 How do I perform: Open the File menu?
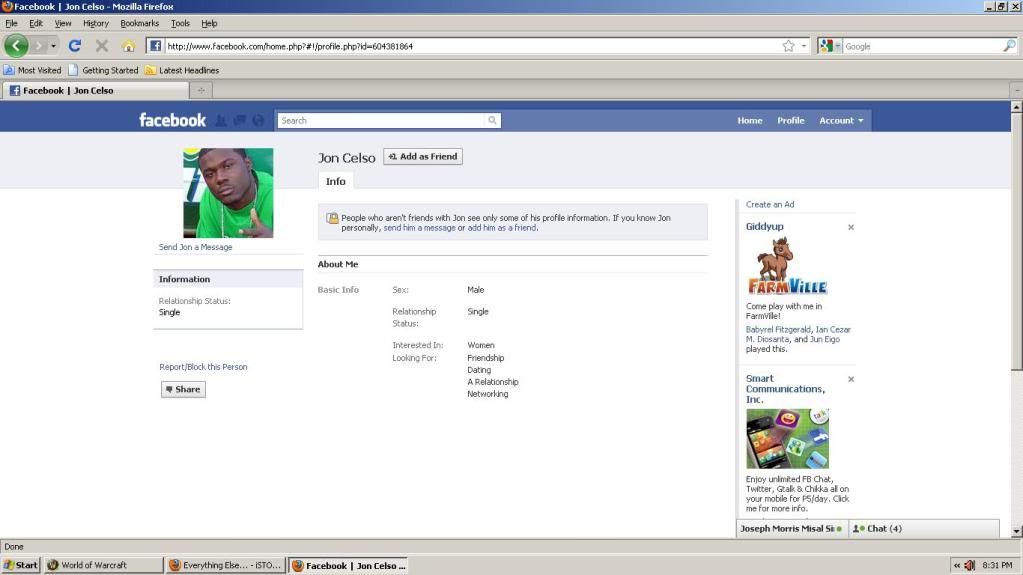(11, 23)
